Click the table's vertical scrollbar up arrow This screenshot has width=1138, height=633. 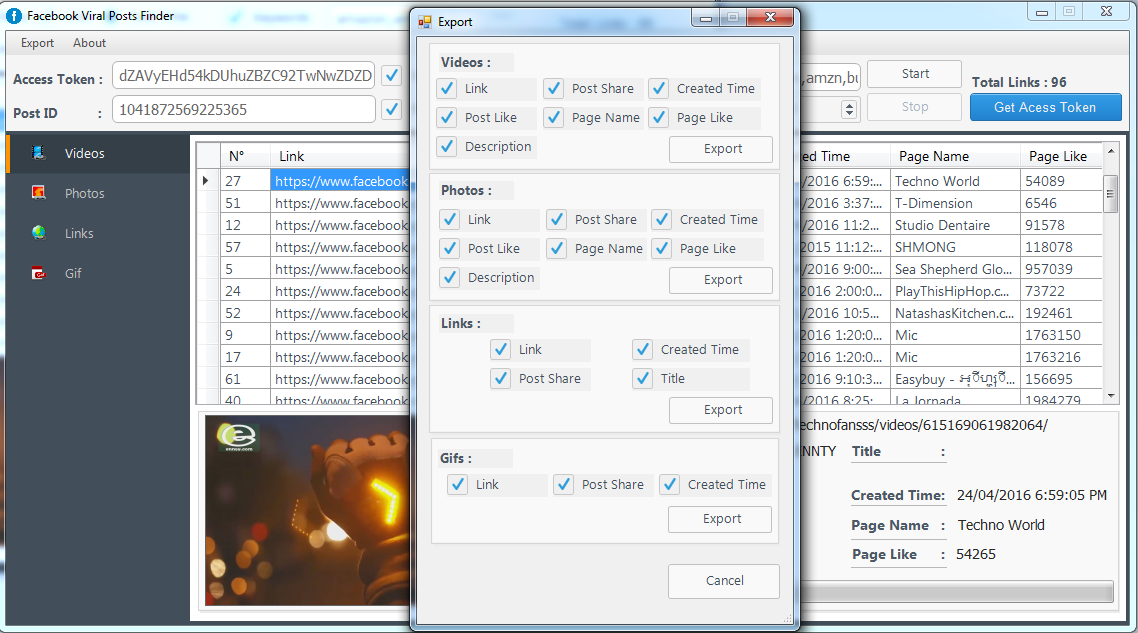1110,151
